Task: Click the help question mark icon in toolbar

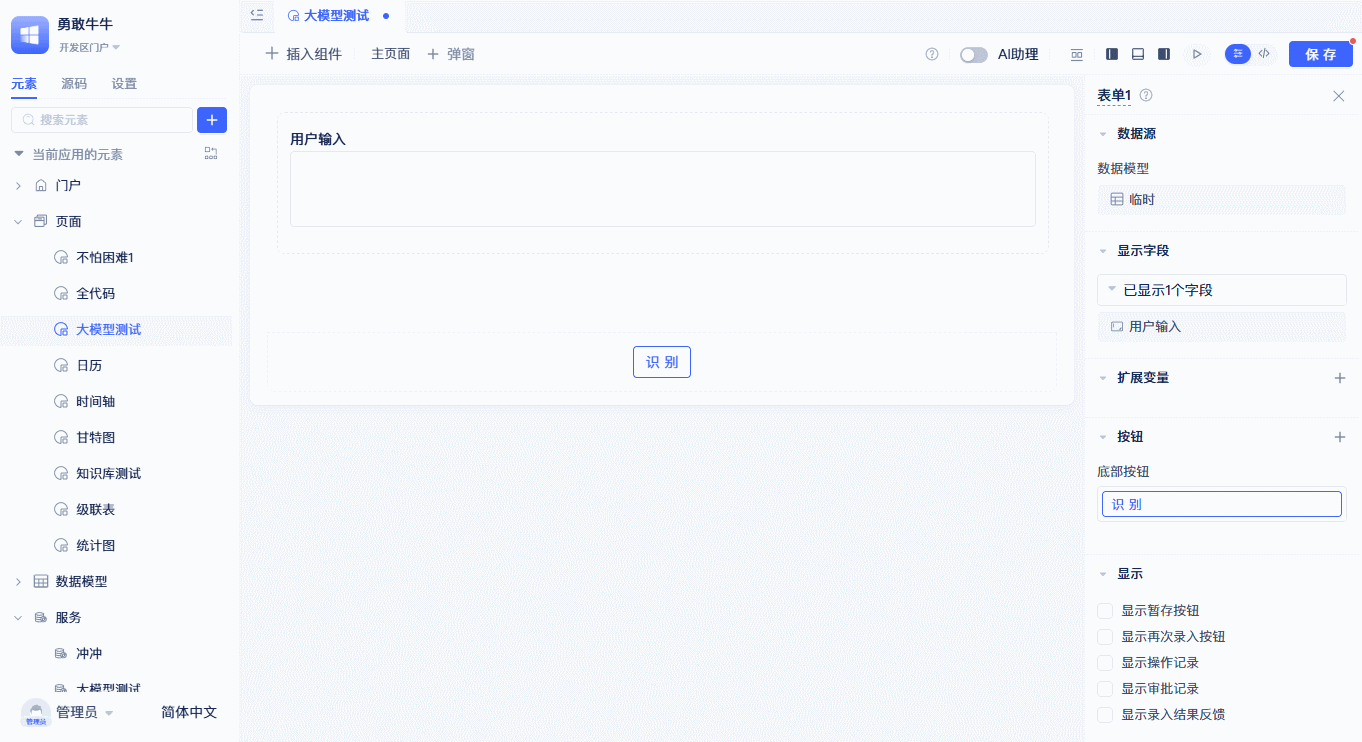Action: [x=932, y=54]
